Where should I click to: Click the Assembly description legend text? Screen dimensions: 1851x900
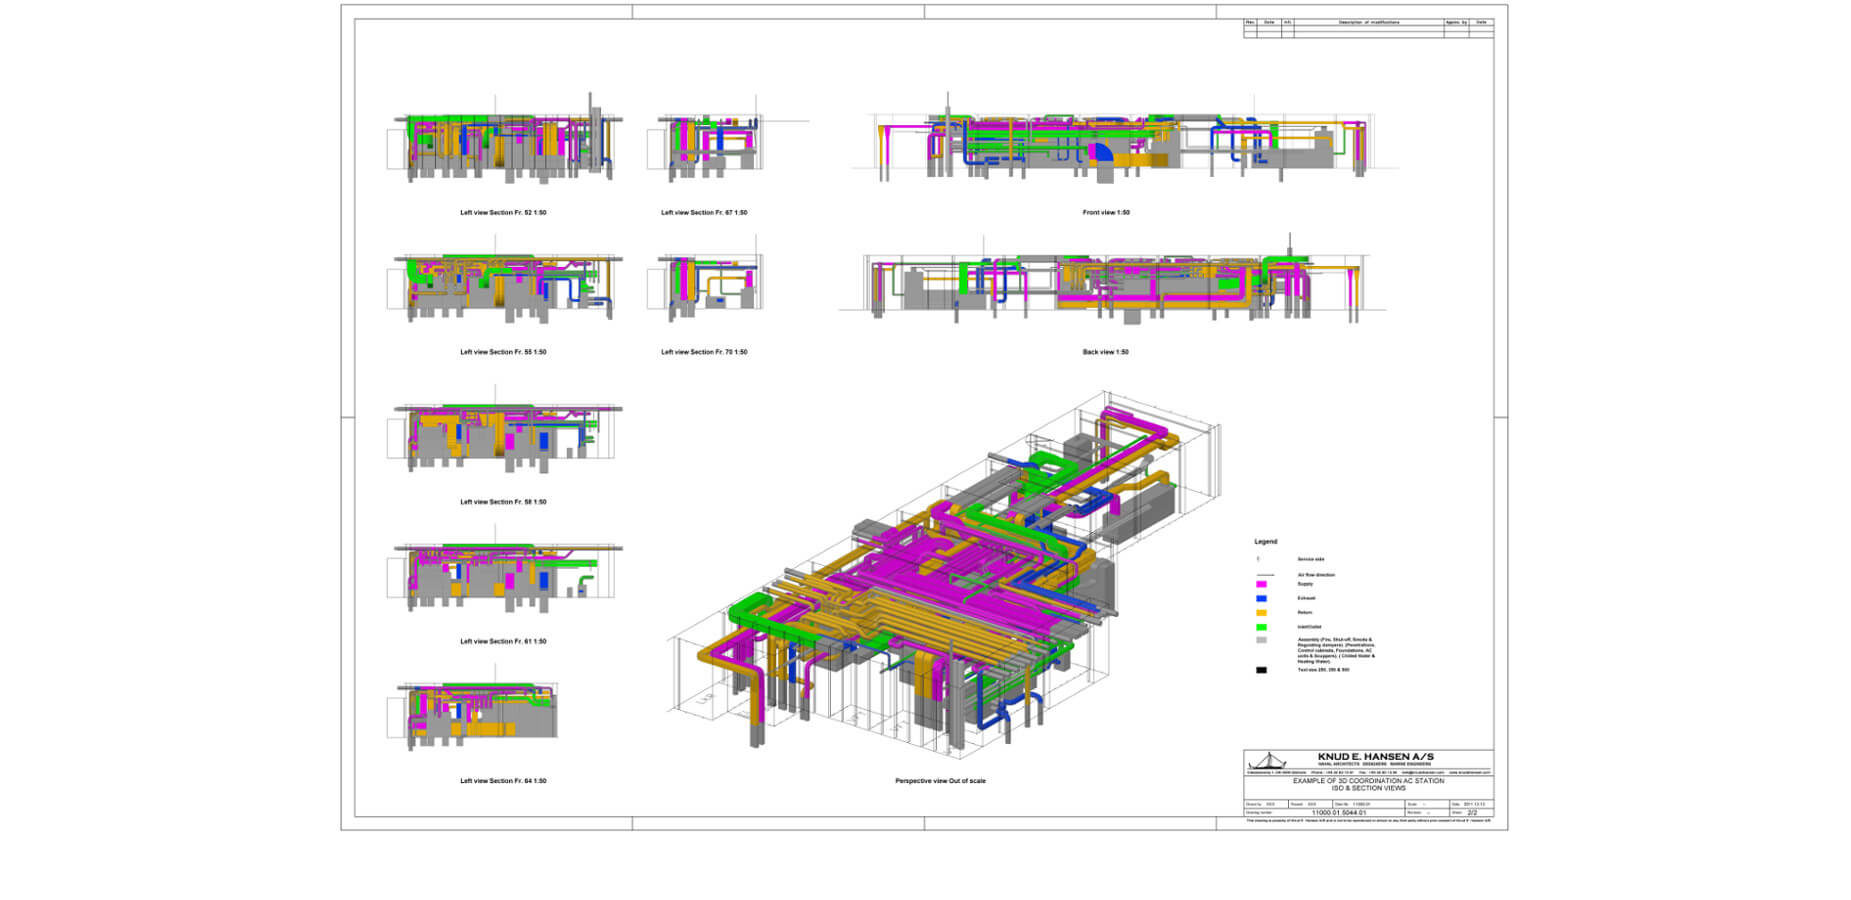coord(1336,651)
